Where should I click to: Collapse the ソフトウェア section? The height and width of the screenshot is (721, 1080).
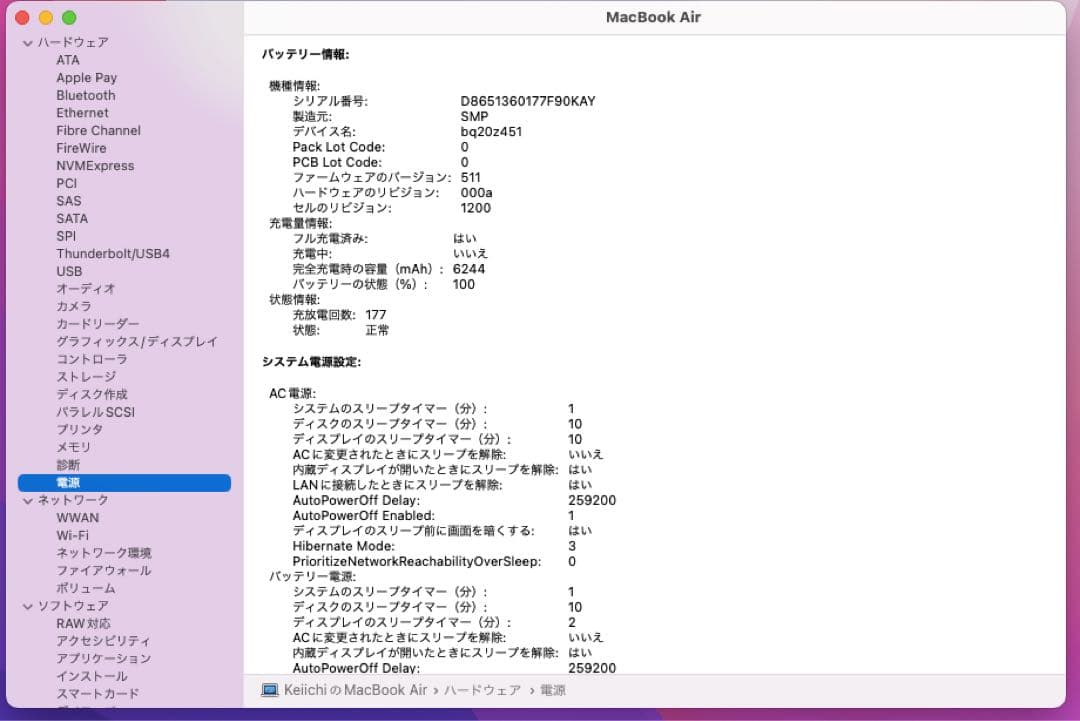[28, 607]
